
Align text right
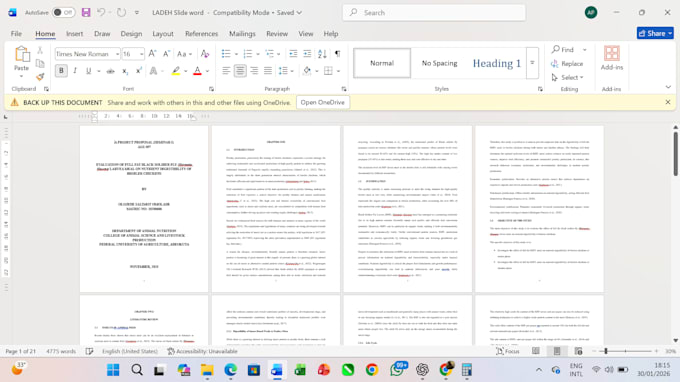coord(254,71)
